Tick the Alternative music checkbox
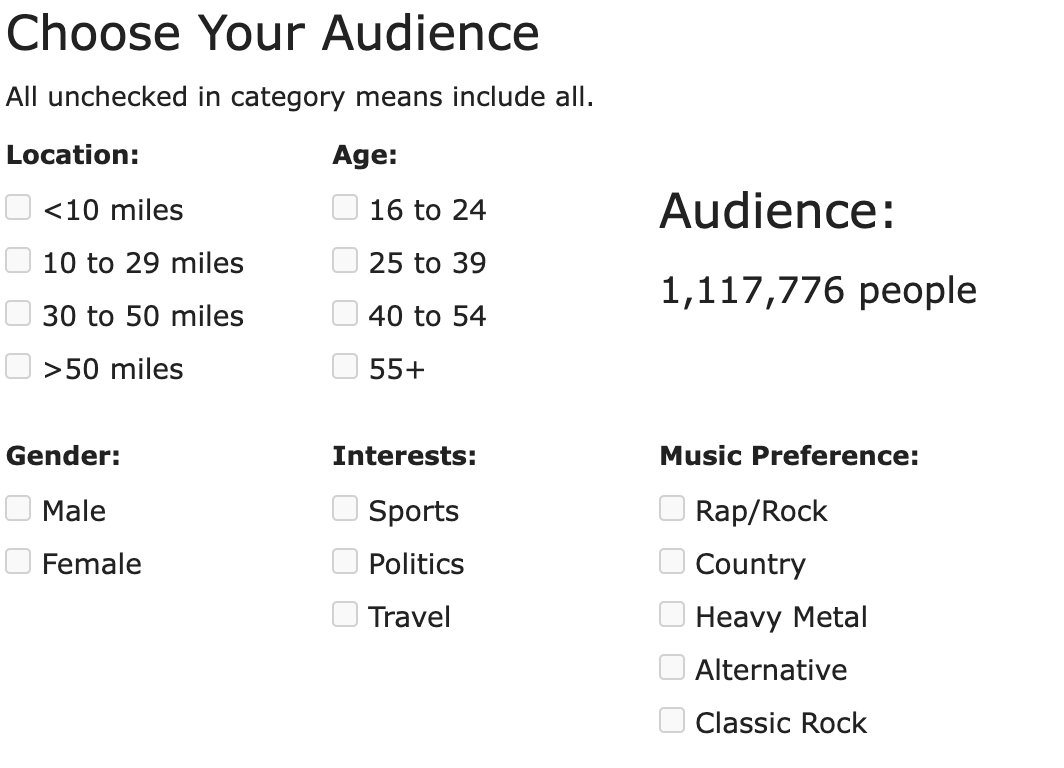Viewport: 1064px width, 768px height. pos(672,667)
